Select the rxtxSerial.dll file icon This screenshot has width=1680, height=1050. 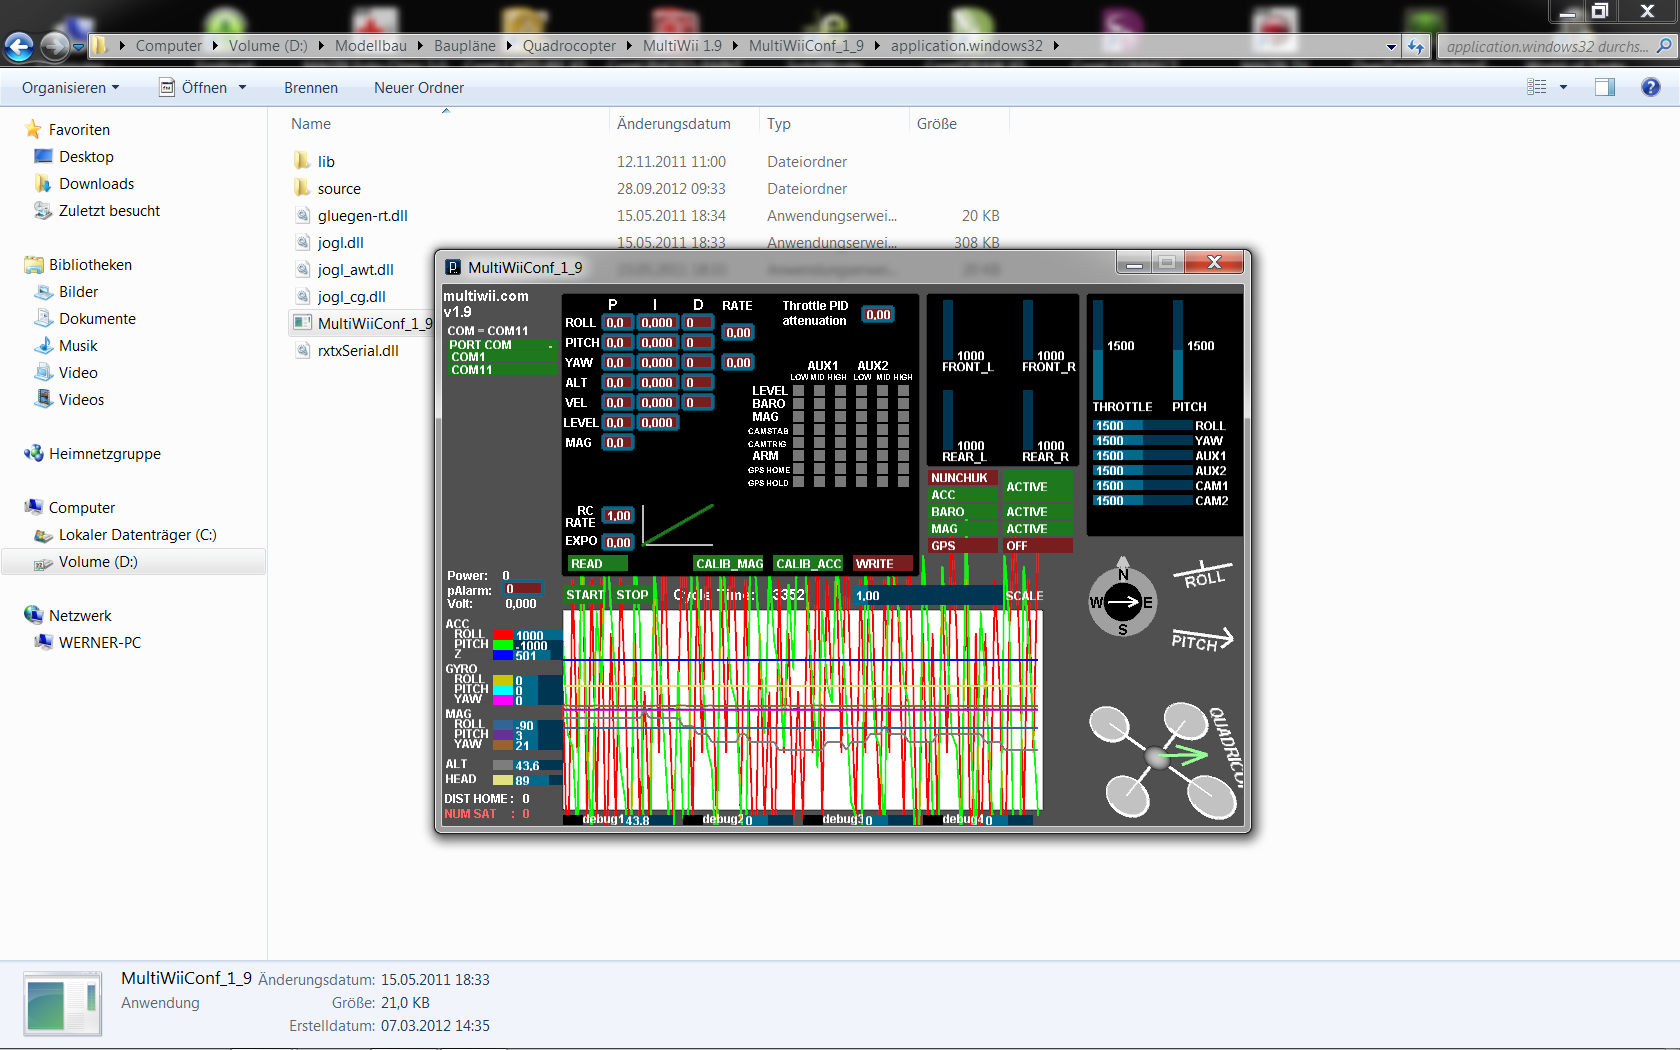[303, 350]
